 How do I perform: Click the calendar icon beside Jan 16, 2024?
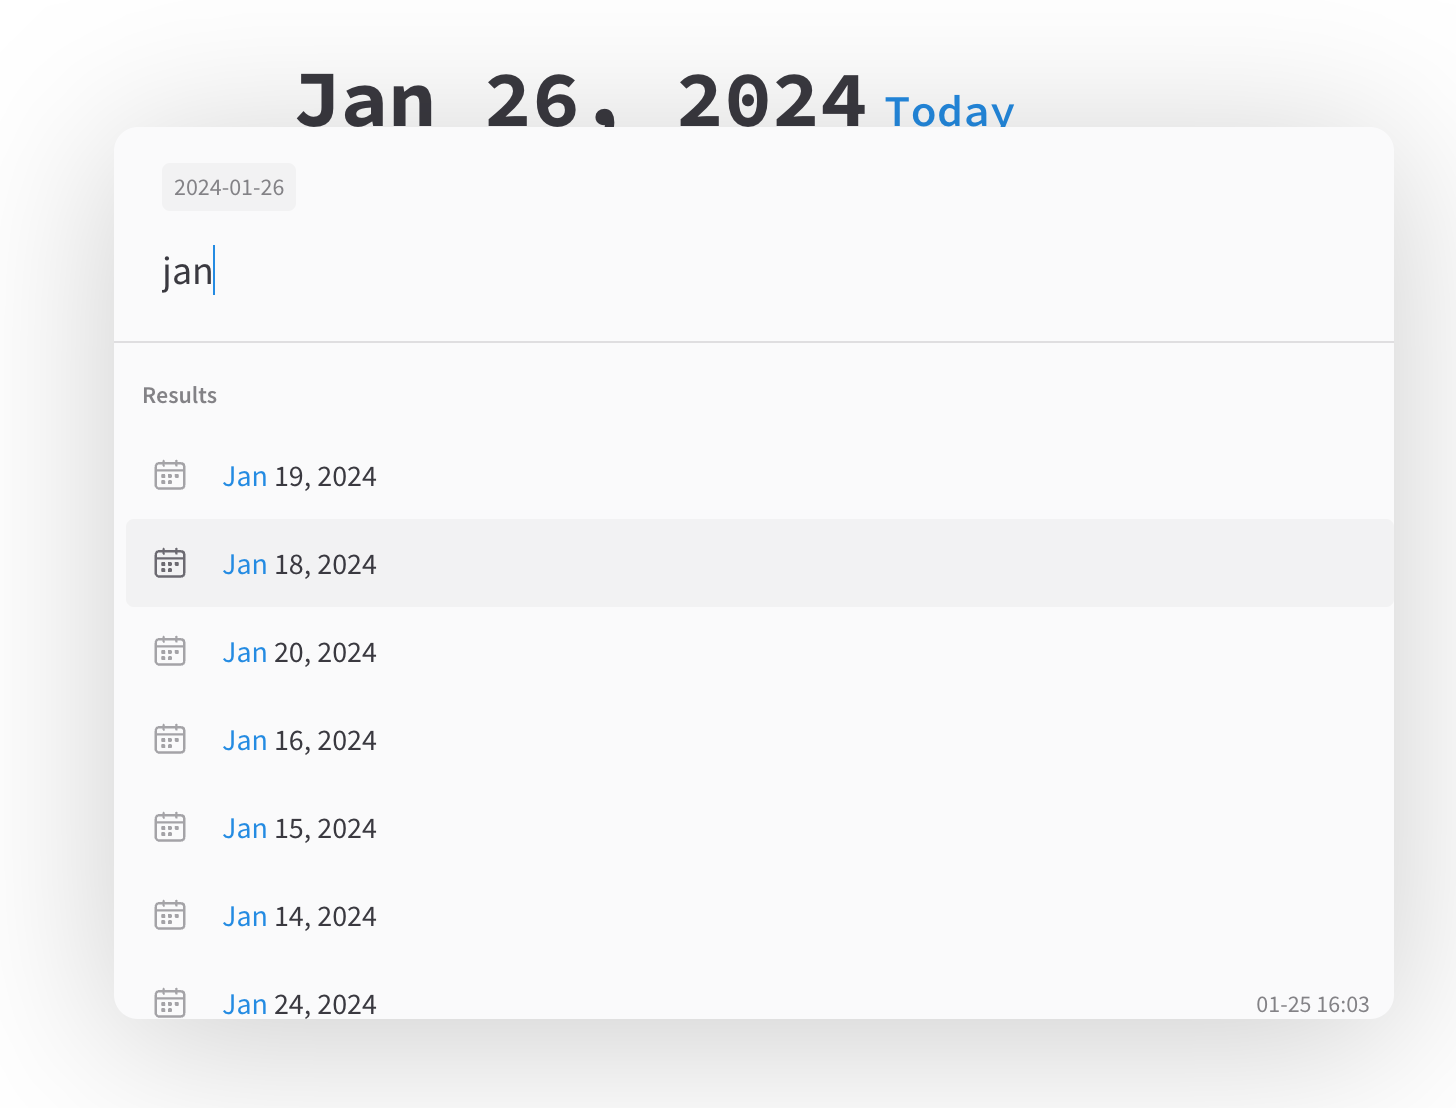coord(170,740)
